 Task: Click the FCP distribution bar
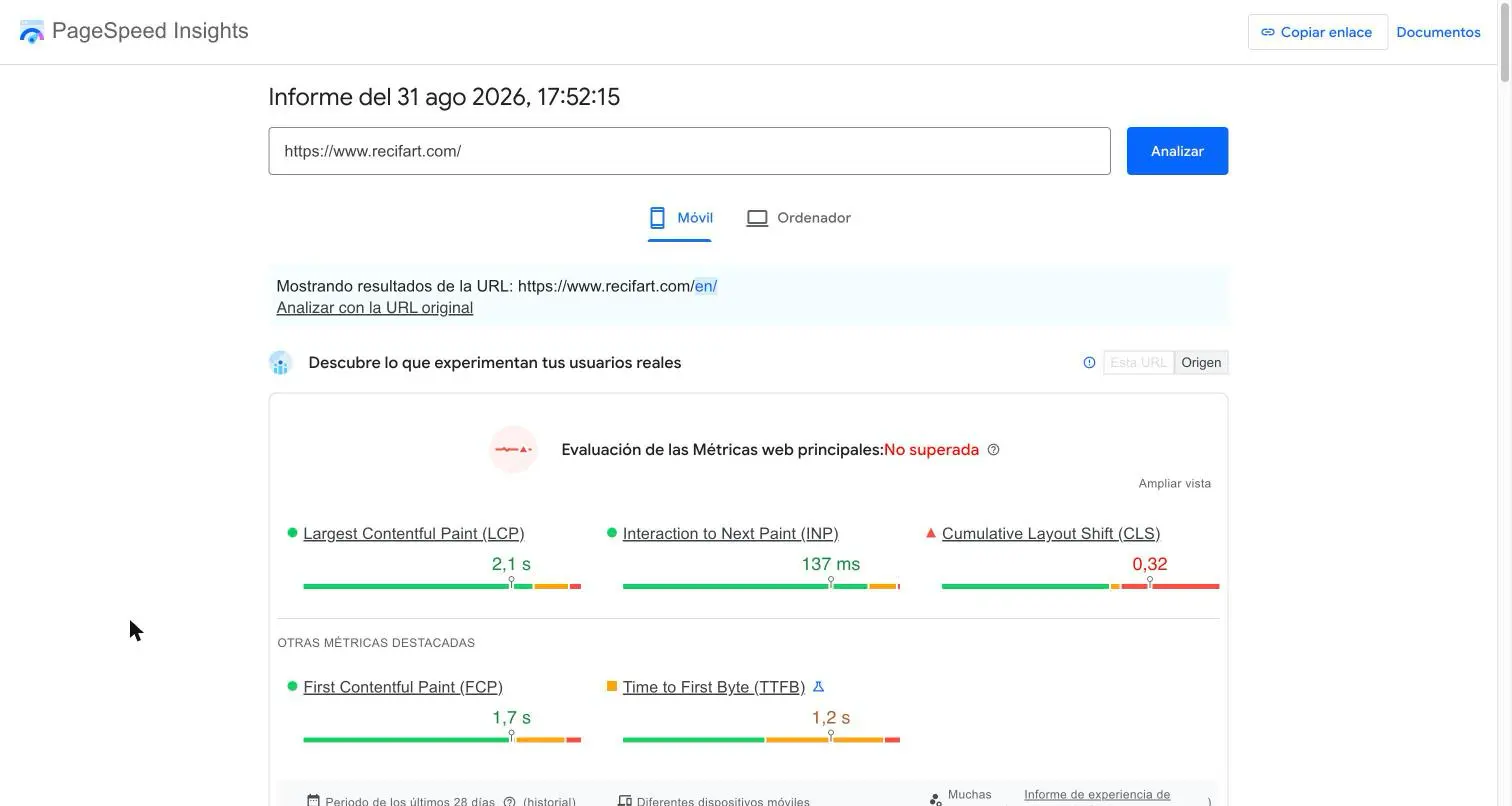[442, 740]
